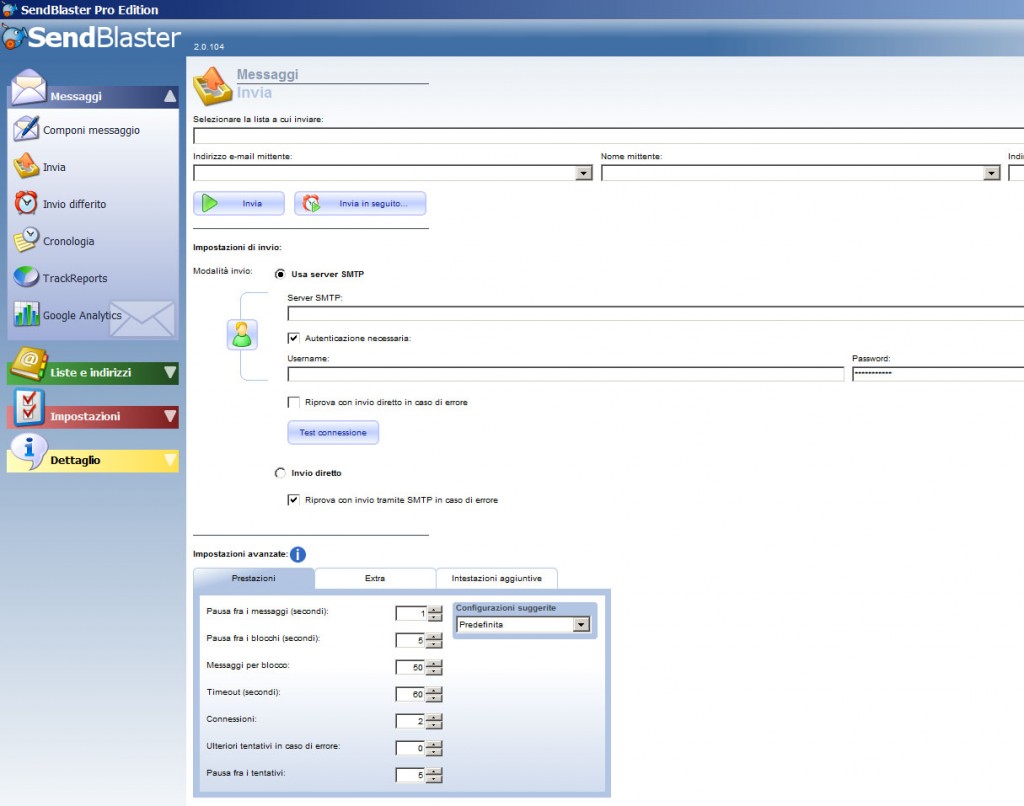This screenshot has width=1024, height=806.
Task: Open Componi messaggio pencil icon
Action: click(26, 128)
